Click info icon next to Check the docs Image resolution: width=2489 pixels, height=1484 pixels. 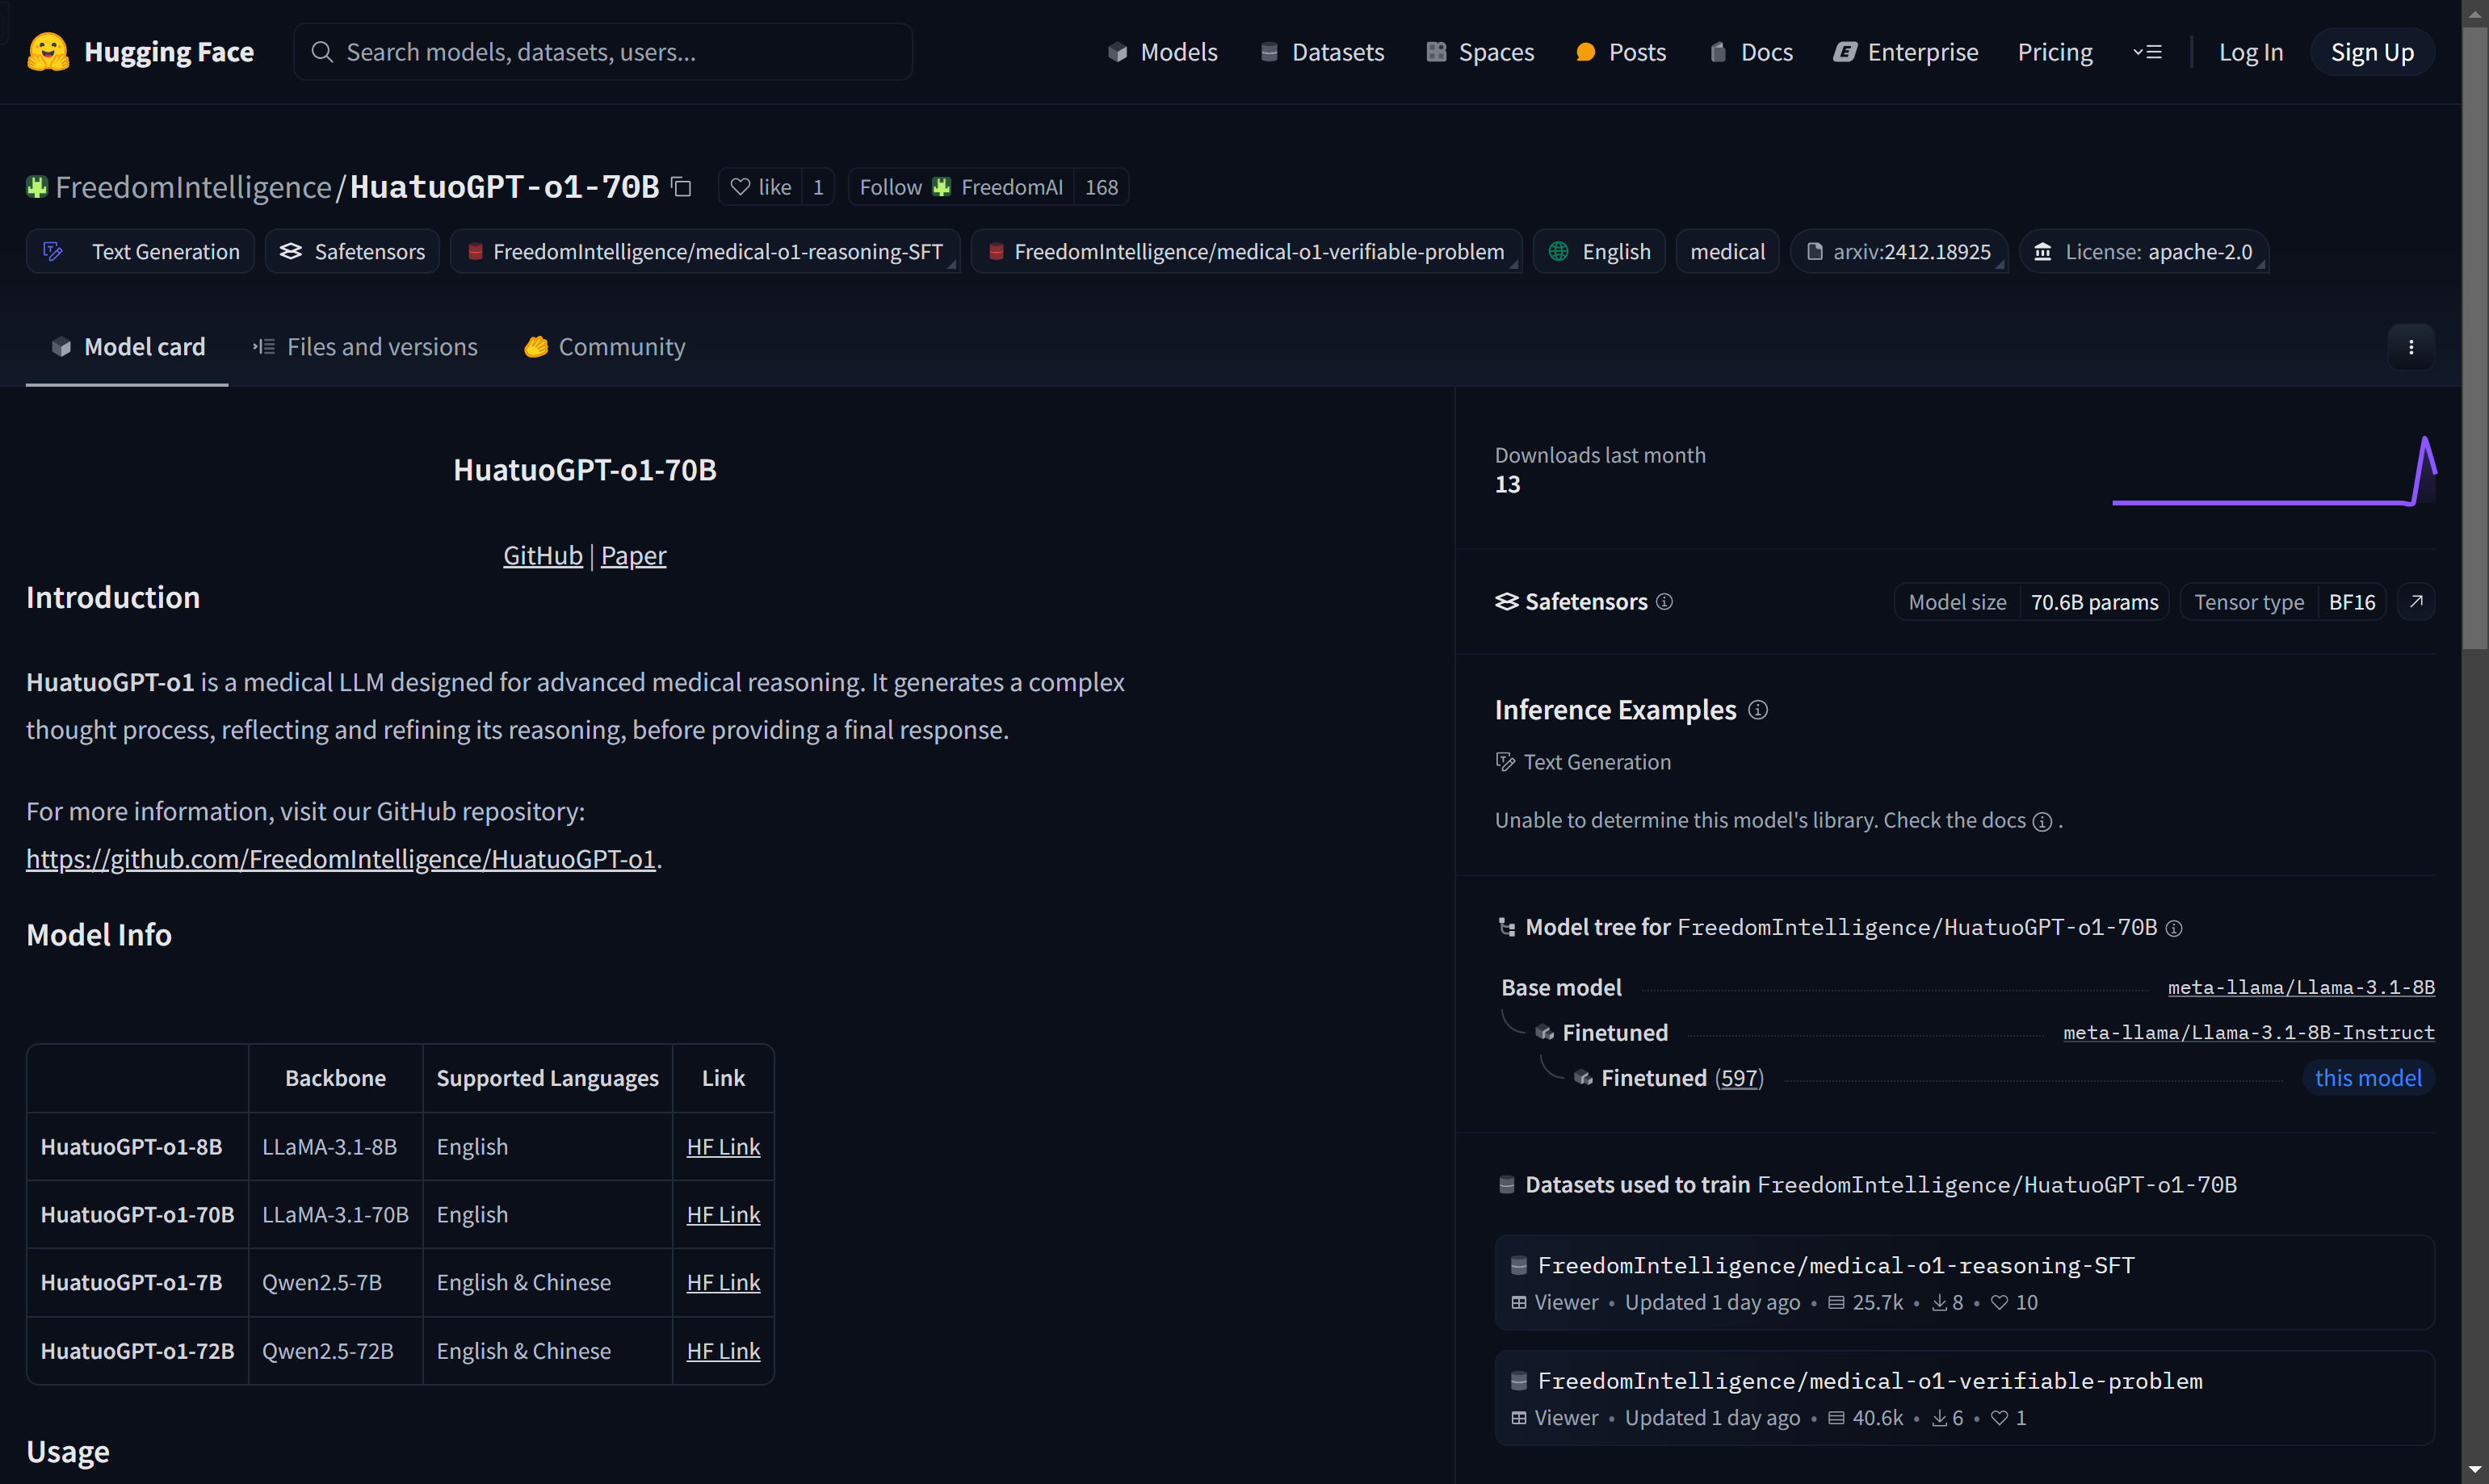[2042, 821]
